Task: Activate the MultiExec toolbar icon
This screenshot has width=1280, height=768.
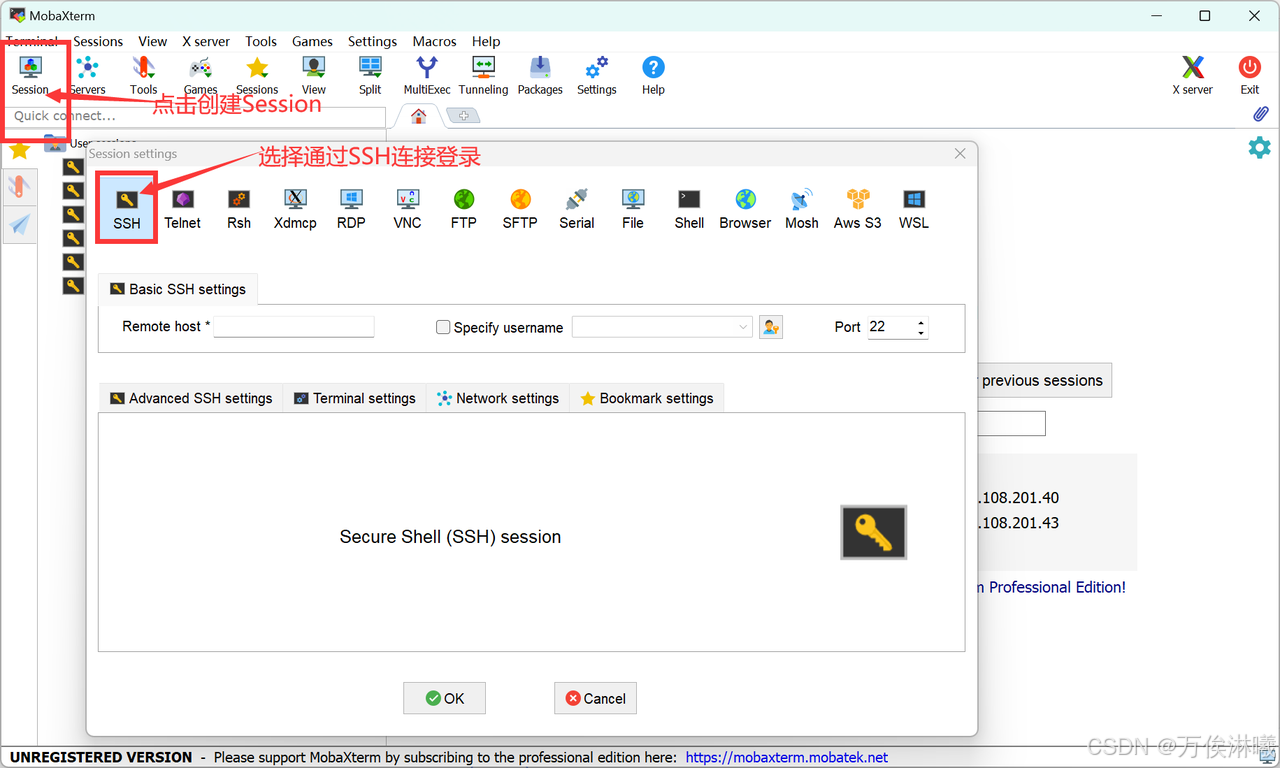Action: [427, 75]
